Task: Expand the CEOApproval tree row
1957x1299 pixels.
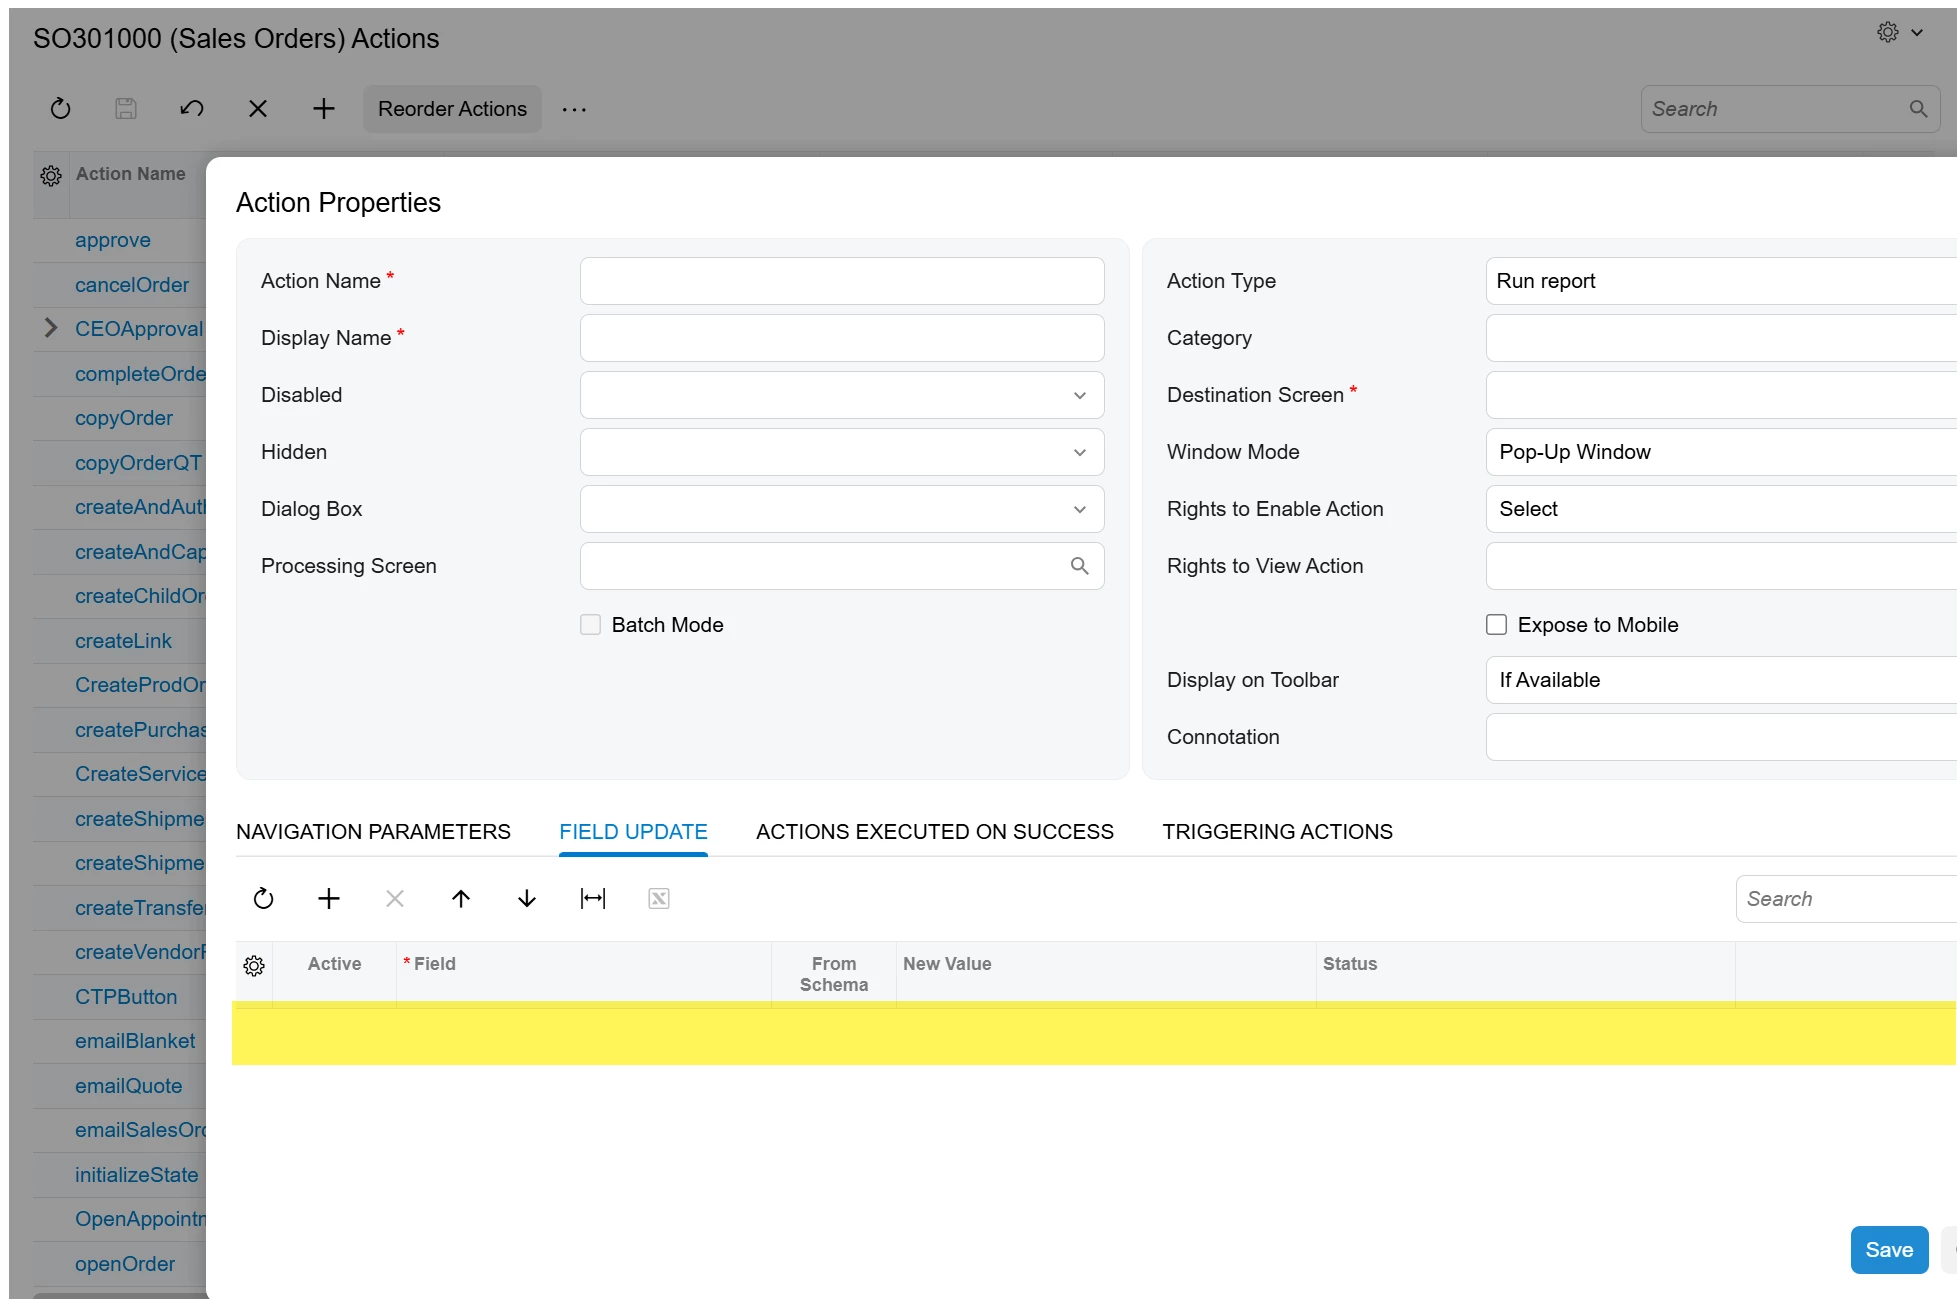Action: pyautogui.click(x=51, y=329)
